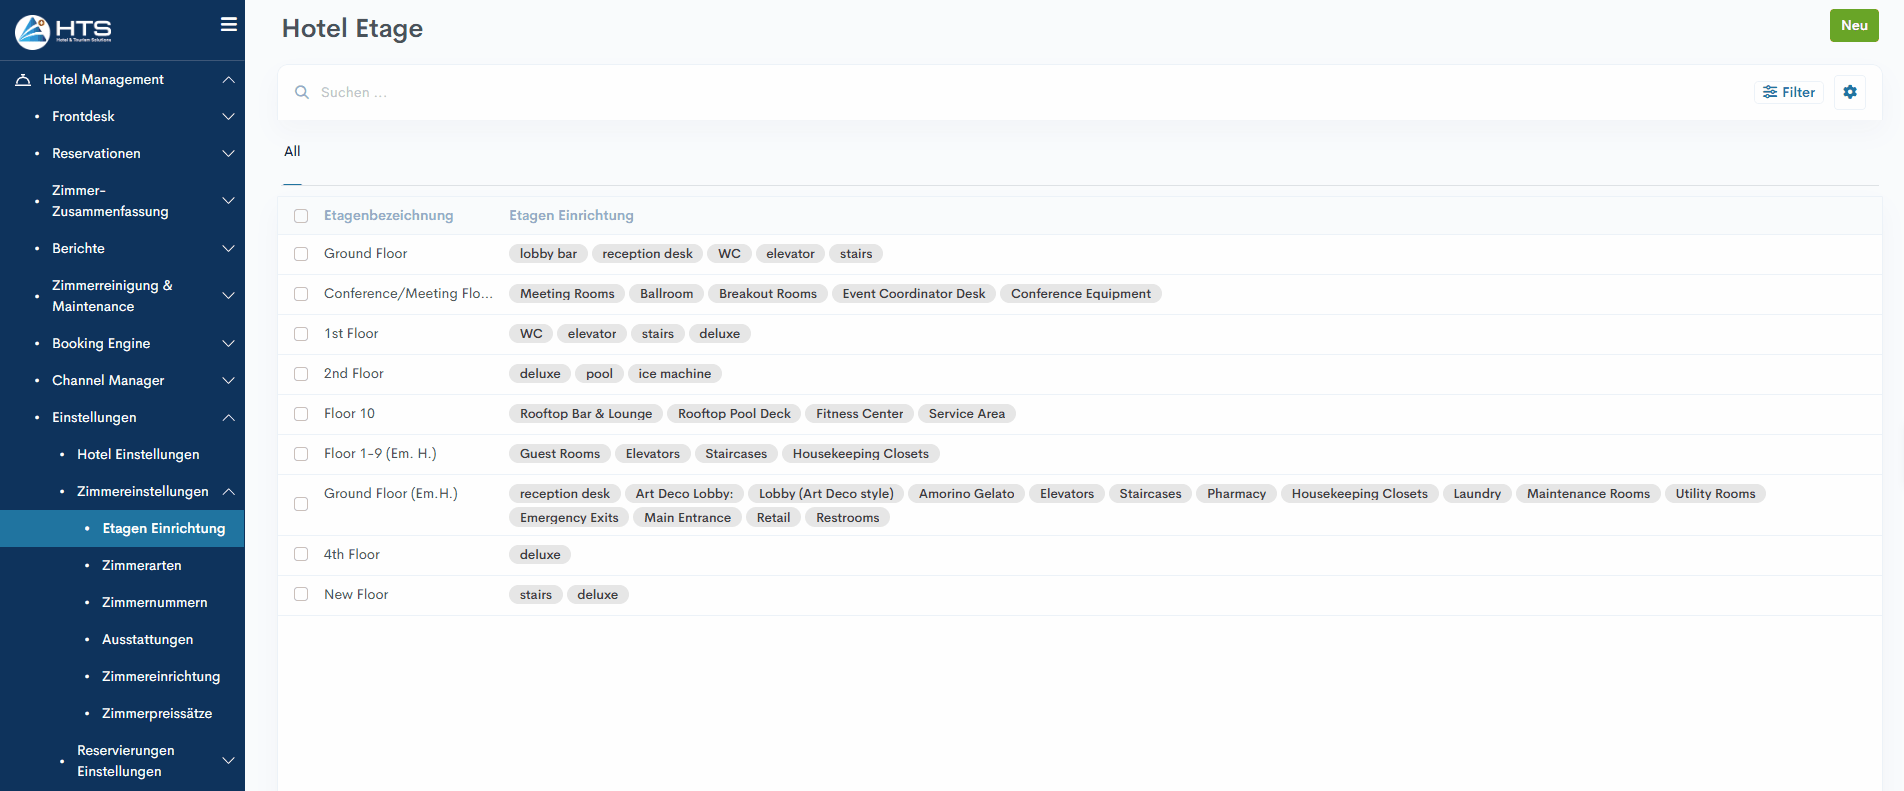Expand the Booking Engine submenu
This screenshot has width=1904, height=791.
point(228,344)
